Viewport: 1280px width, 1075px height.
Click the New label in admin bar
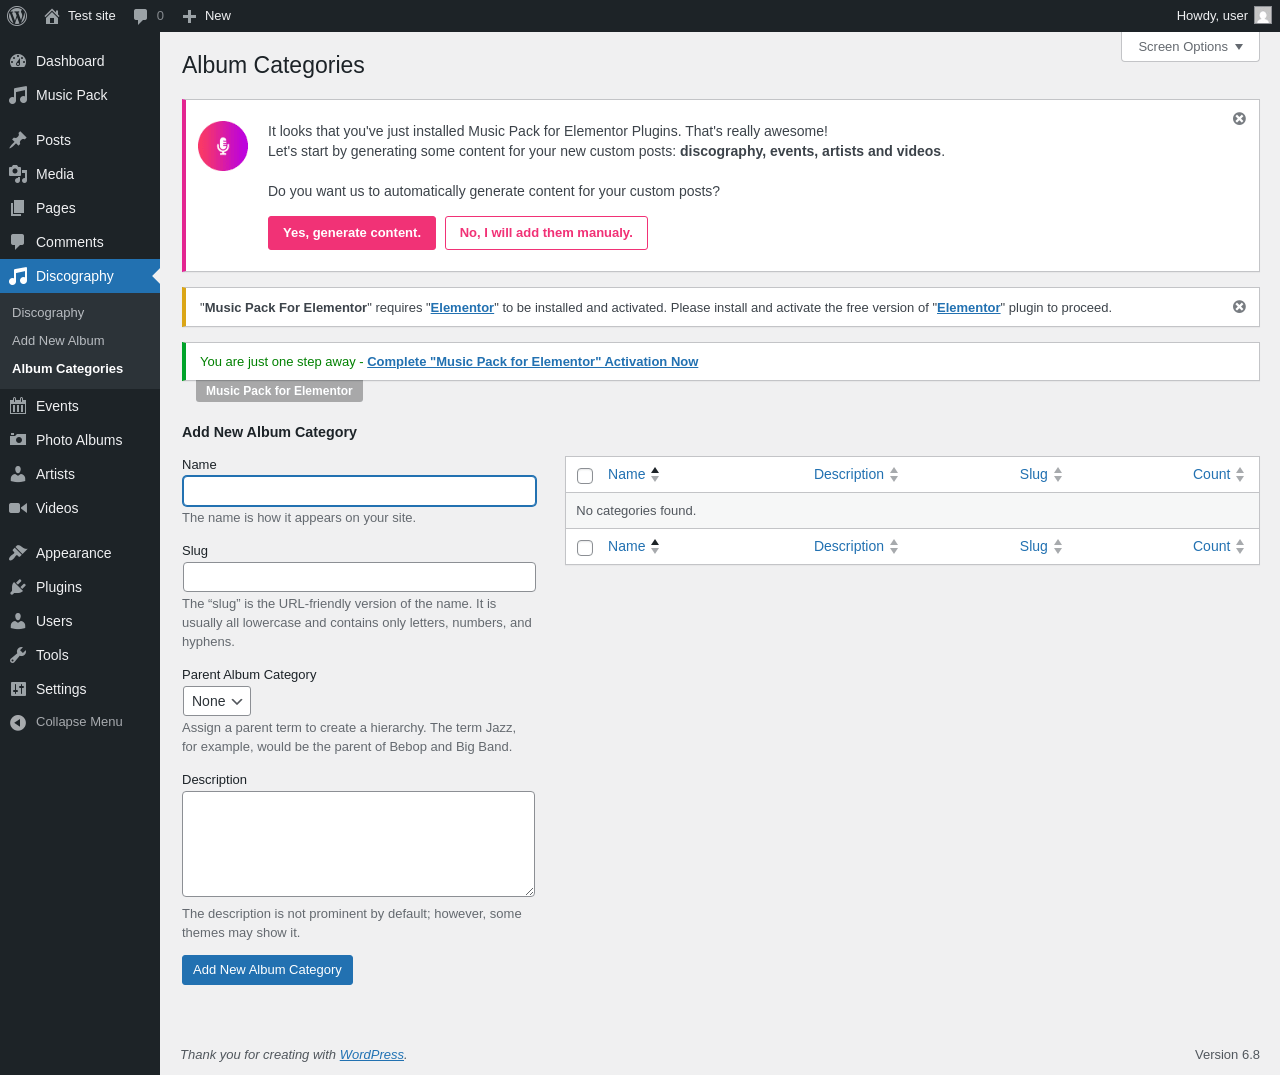[x=218, y=16]
